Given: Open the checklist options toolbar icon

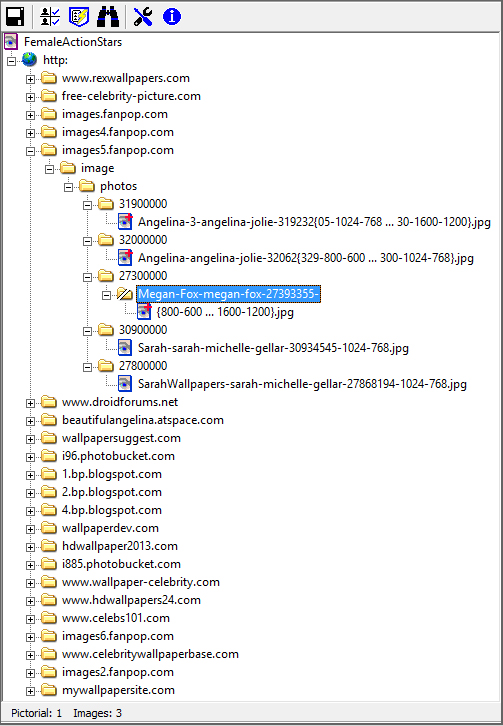Looking at the screenshot, I should tap(50, 17).
